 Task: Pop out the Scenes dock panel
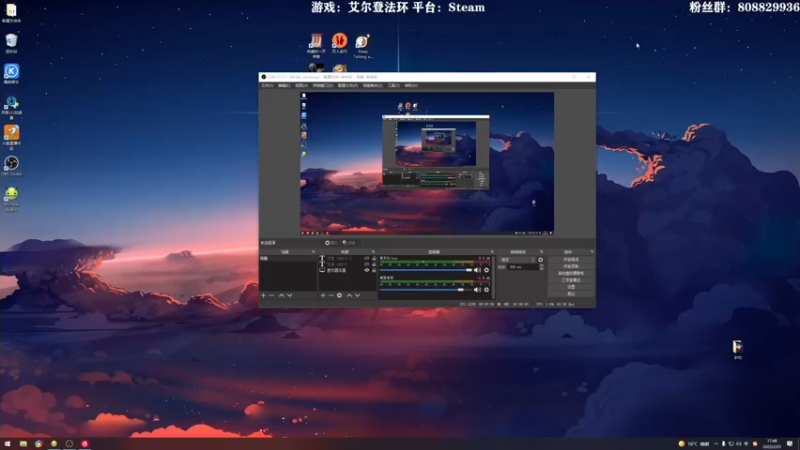point(313,252)
